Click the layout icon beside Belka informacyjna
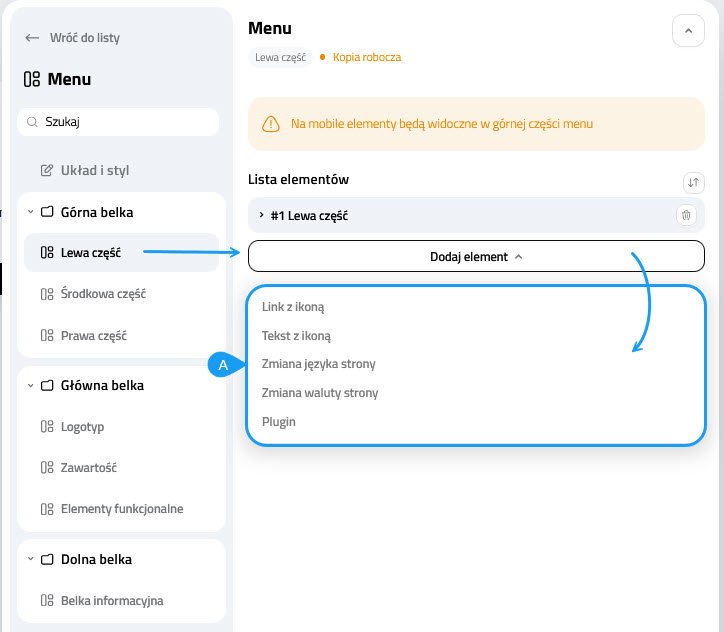Viewport: 724px width, 632px height. [x=46, y=601]
